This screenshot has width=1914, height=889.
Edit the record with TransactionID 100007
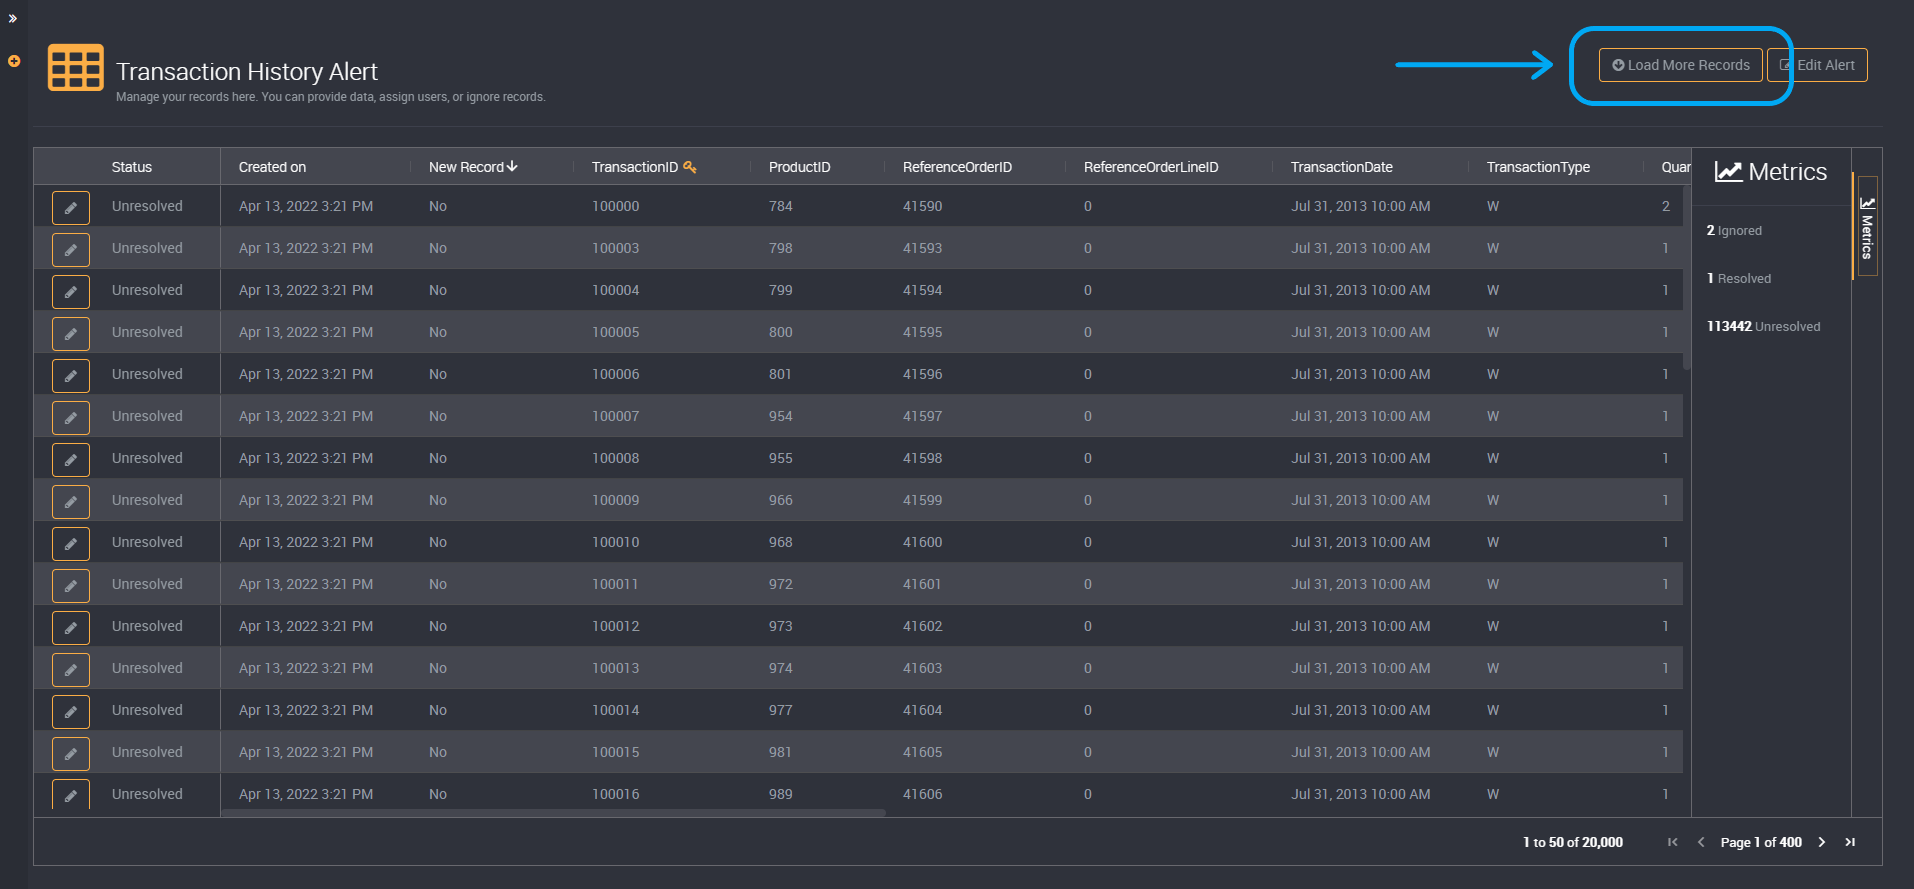[71, 418]
